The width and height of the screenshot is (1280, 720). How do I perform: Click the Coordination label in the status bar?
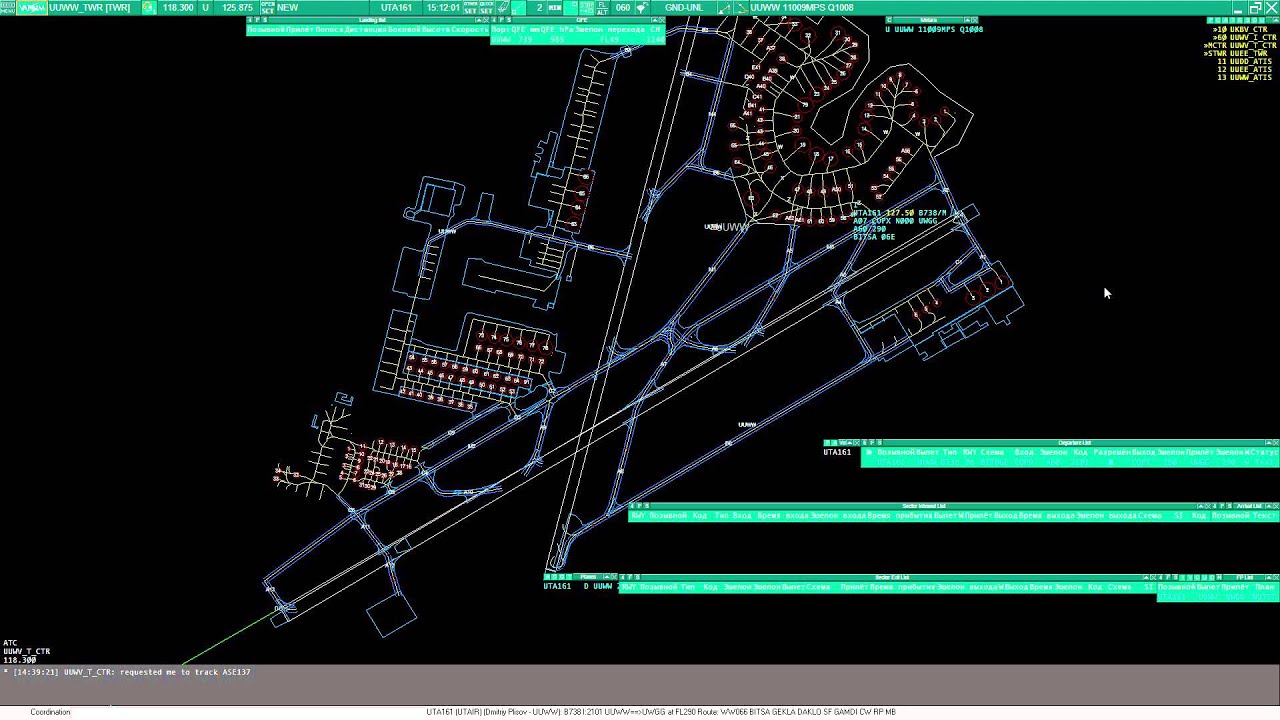point(50,712)
